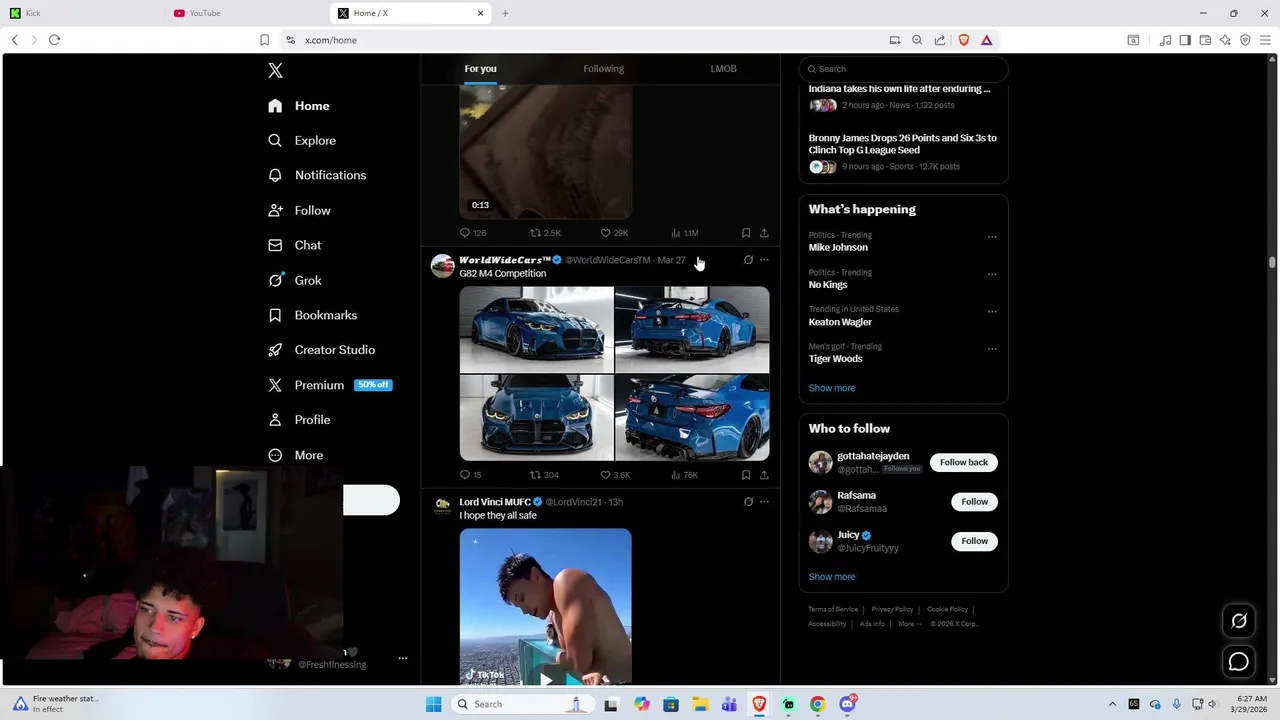
Task: Show more under What's happening
Action: (x=832, y=388)
